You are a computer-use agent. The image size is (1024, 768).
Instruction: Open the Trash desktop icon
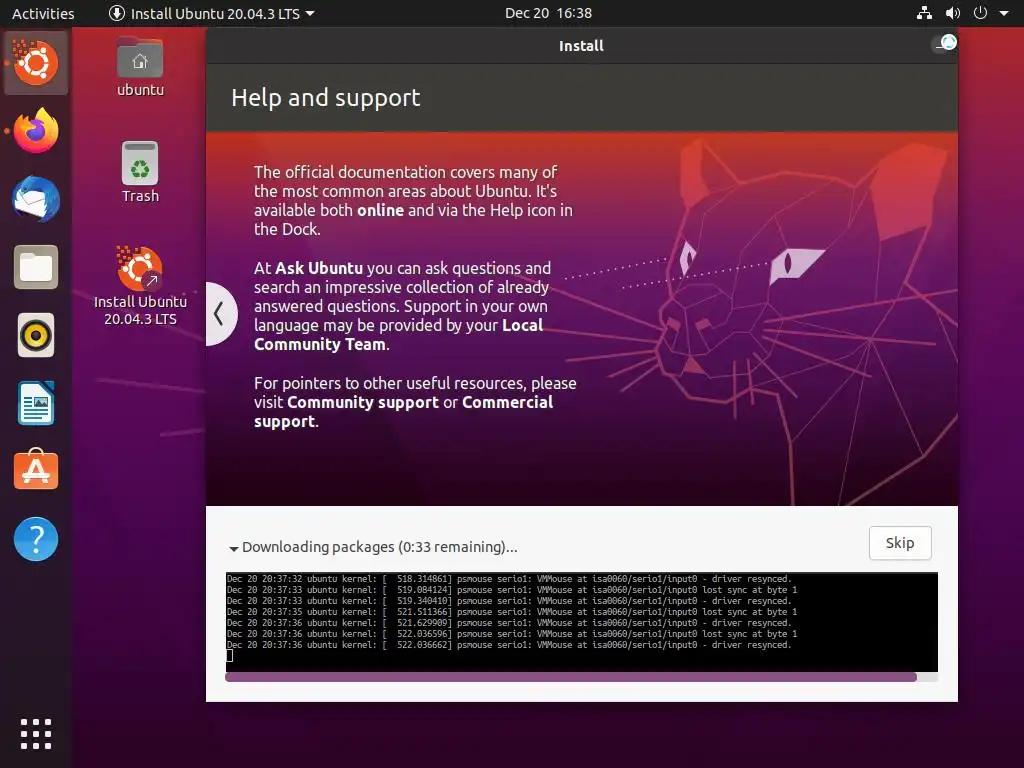pos(140,172)
